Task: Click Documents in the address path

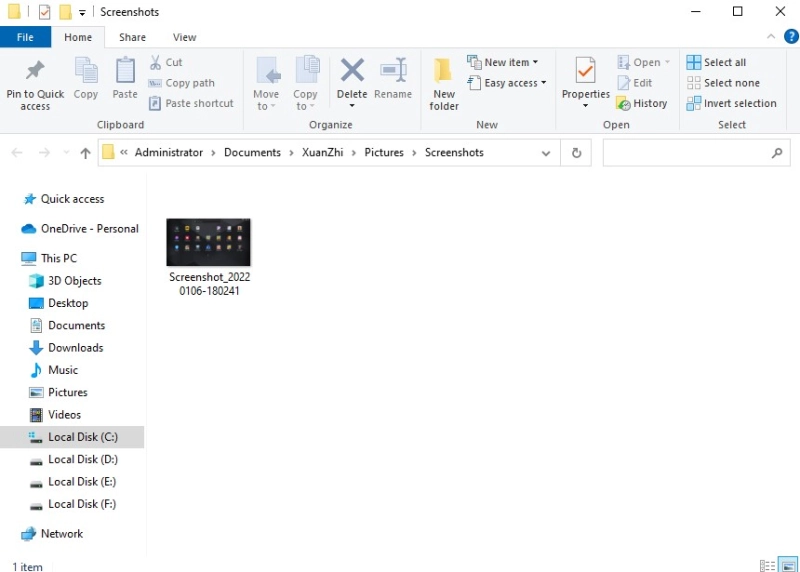Action: tap(253, 153)
